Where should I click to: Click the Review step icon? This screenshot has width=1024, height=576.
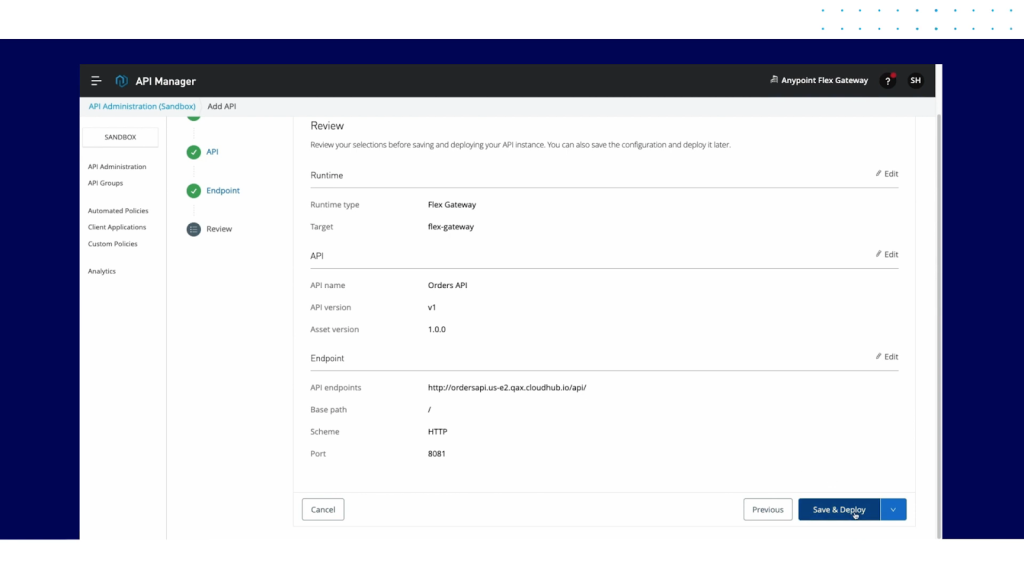pos(194,229)
